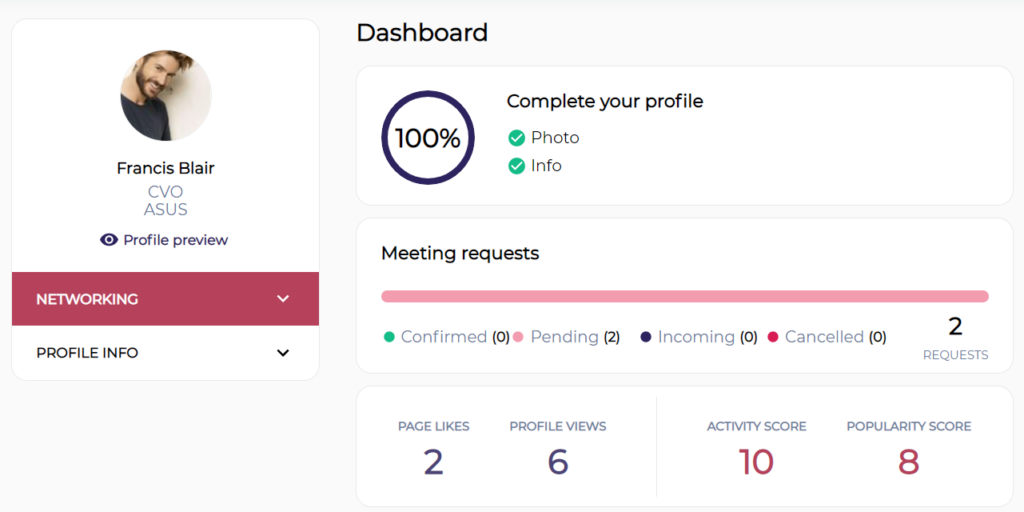Click the pink meeting requests progress bar
Image resolution: width=1024 pixels, height=512 pixels.
click(x=684, y=296)
